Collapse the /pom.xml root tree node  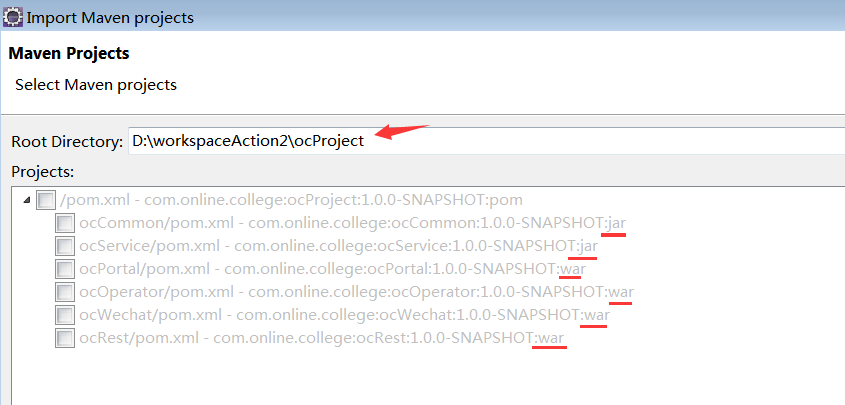[26, 200]
